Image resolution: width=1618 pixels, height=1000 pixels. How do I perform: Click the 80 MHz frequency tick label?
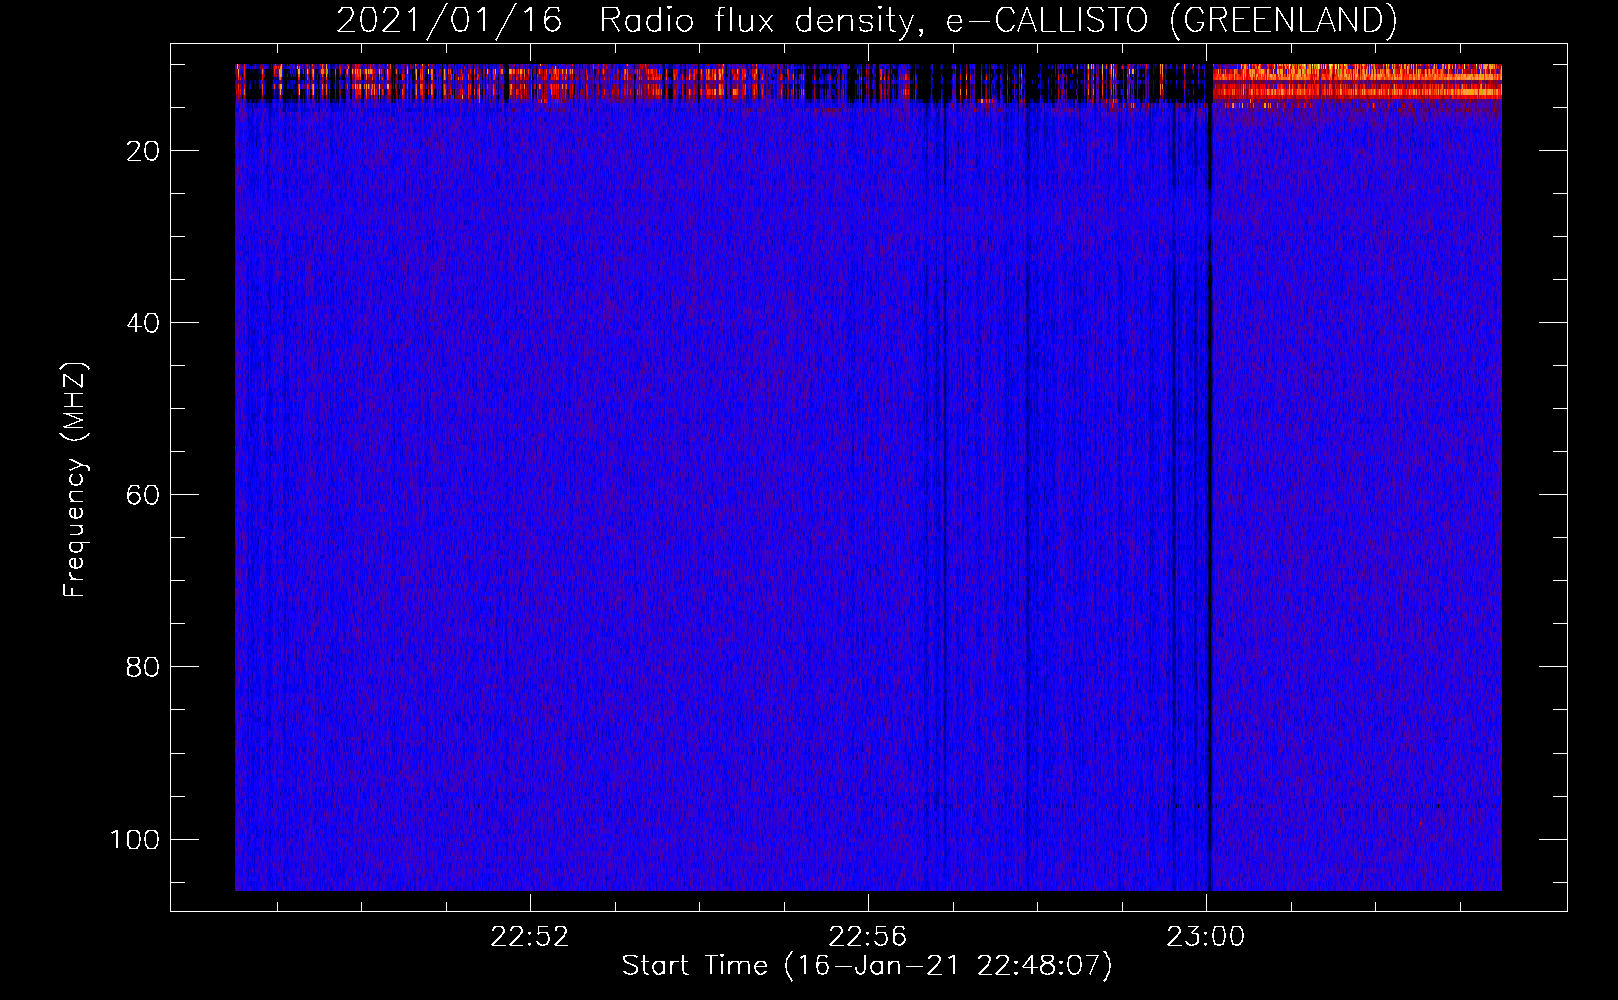(x=143, y=667)
